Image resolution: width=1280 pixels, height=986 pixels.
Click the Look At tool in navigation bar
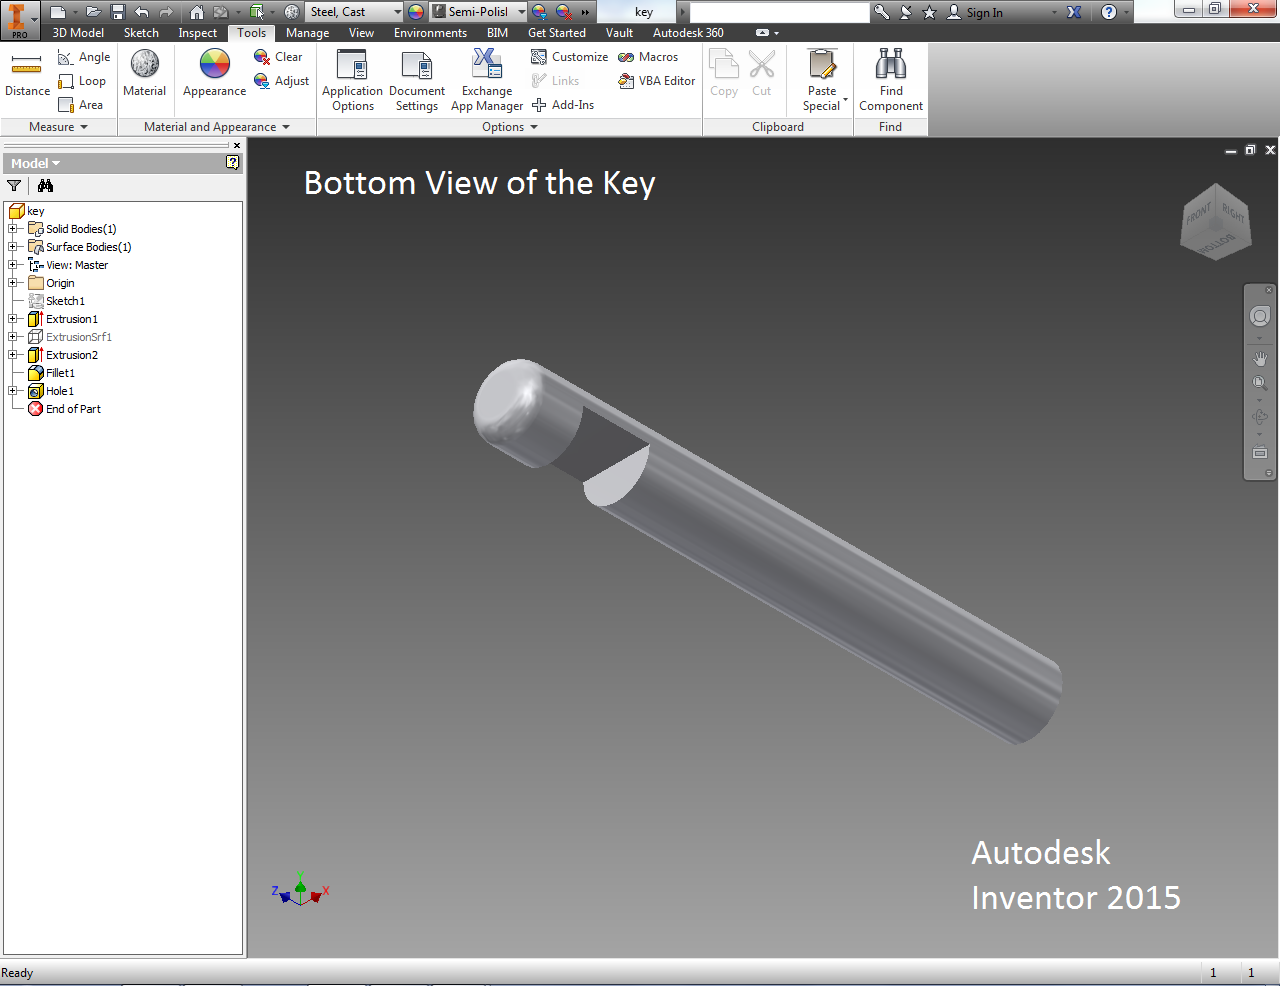1260,452
